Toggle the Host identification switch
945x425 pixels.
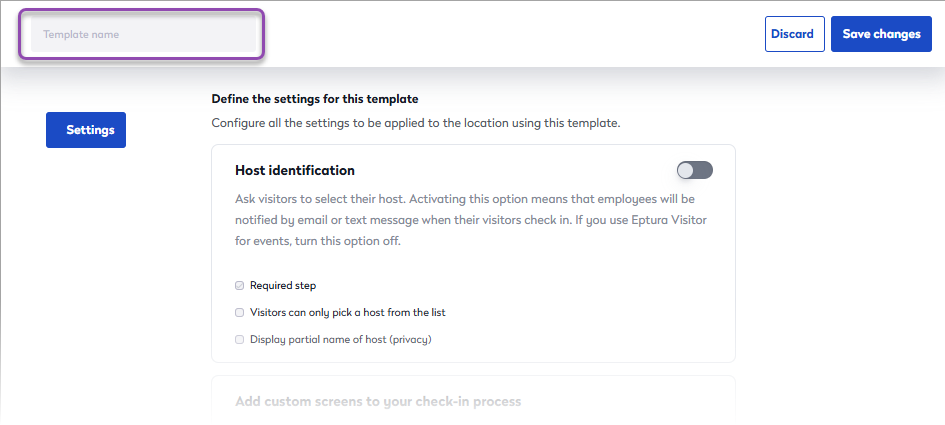(x=695, y=171)
